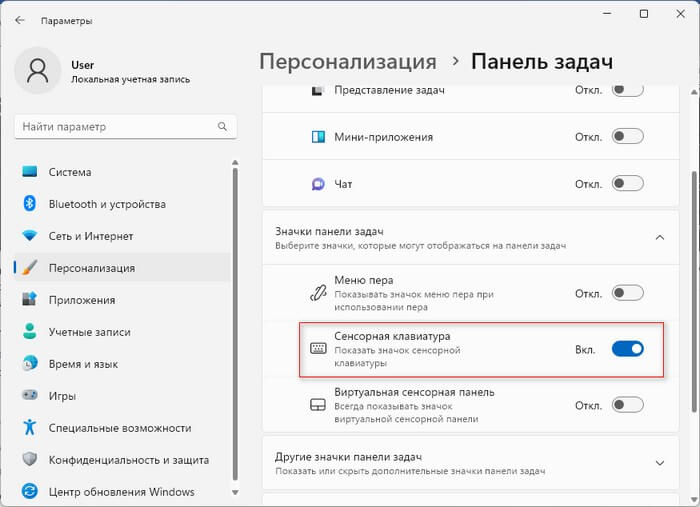
Task: Click the Система monitor icon
Action: pyautogui.click(x=29, y=172)
